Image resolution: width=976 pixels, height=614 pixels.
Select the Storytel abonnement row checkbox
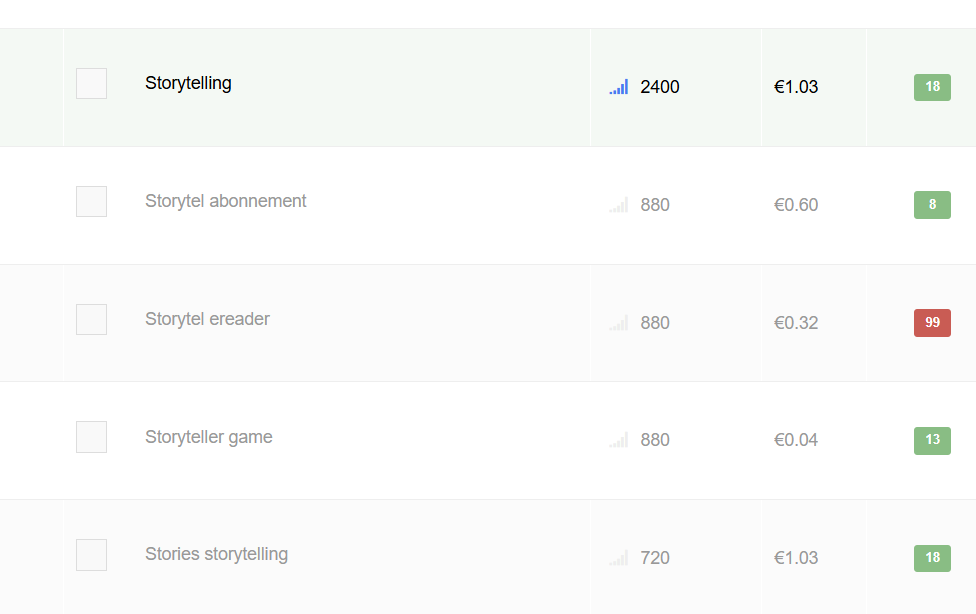(92, 201)
